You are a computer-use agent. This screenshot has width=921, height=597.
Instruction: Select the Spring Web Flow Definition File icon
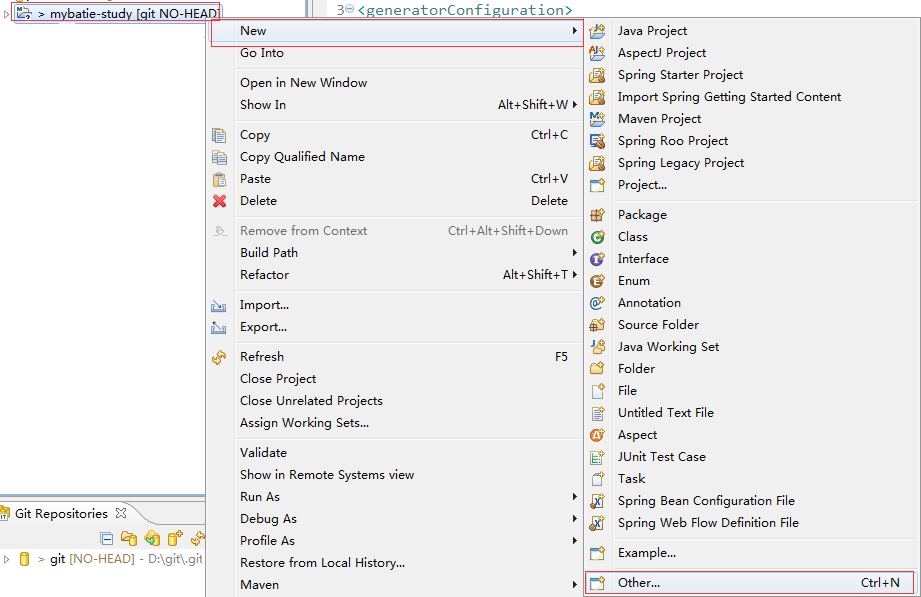597,523
